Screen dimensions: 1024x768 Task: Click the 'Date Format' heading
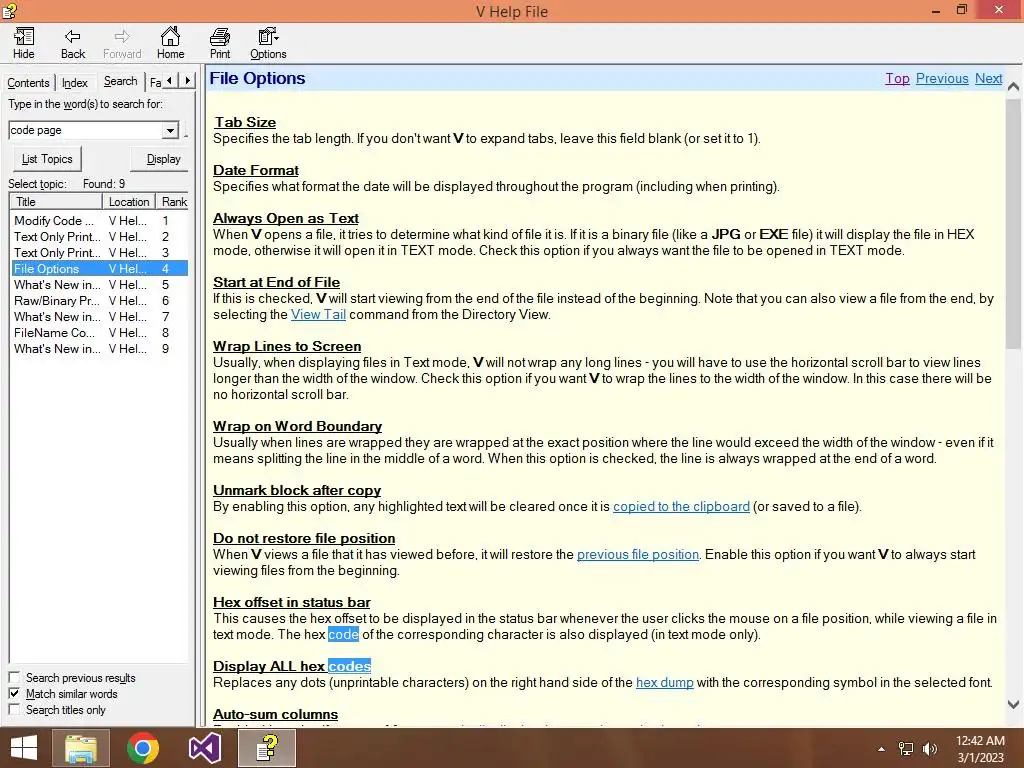[x=255, y=170]
